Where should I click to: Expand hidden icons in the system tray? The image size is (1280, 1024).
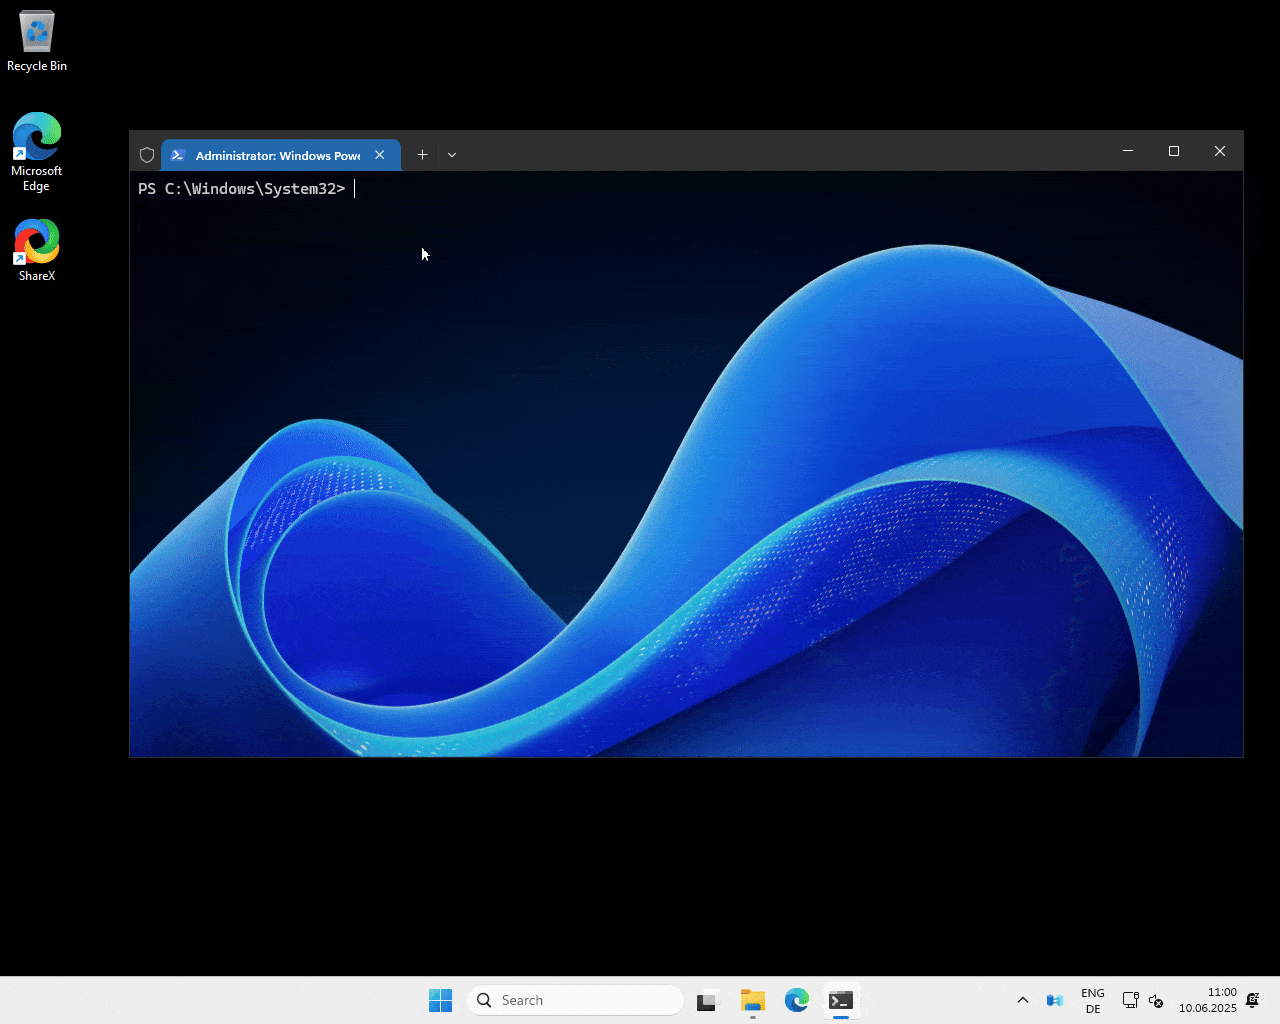point(1022,999)
